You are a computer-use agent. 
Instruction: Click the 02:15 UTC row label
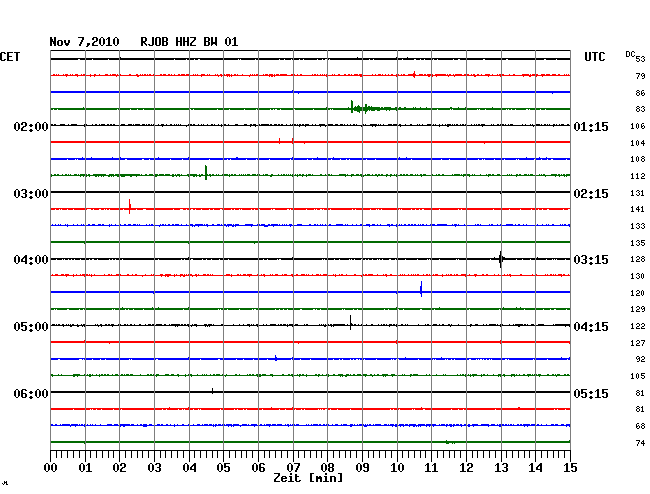(x=591, y=194)
